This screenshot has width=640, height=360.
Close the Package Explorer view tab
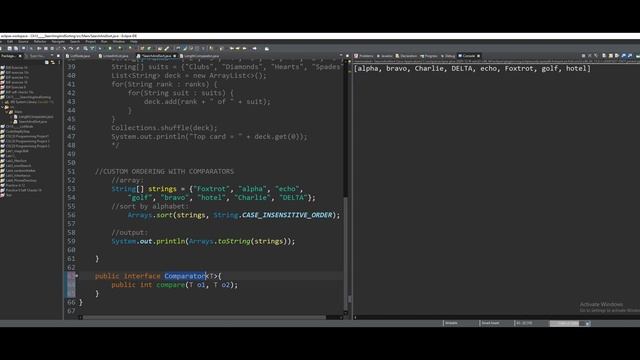click(20, 56)
